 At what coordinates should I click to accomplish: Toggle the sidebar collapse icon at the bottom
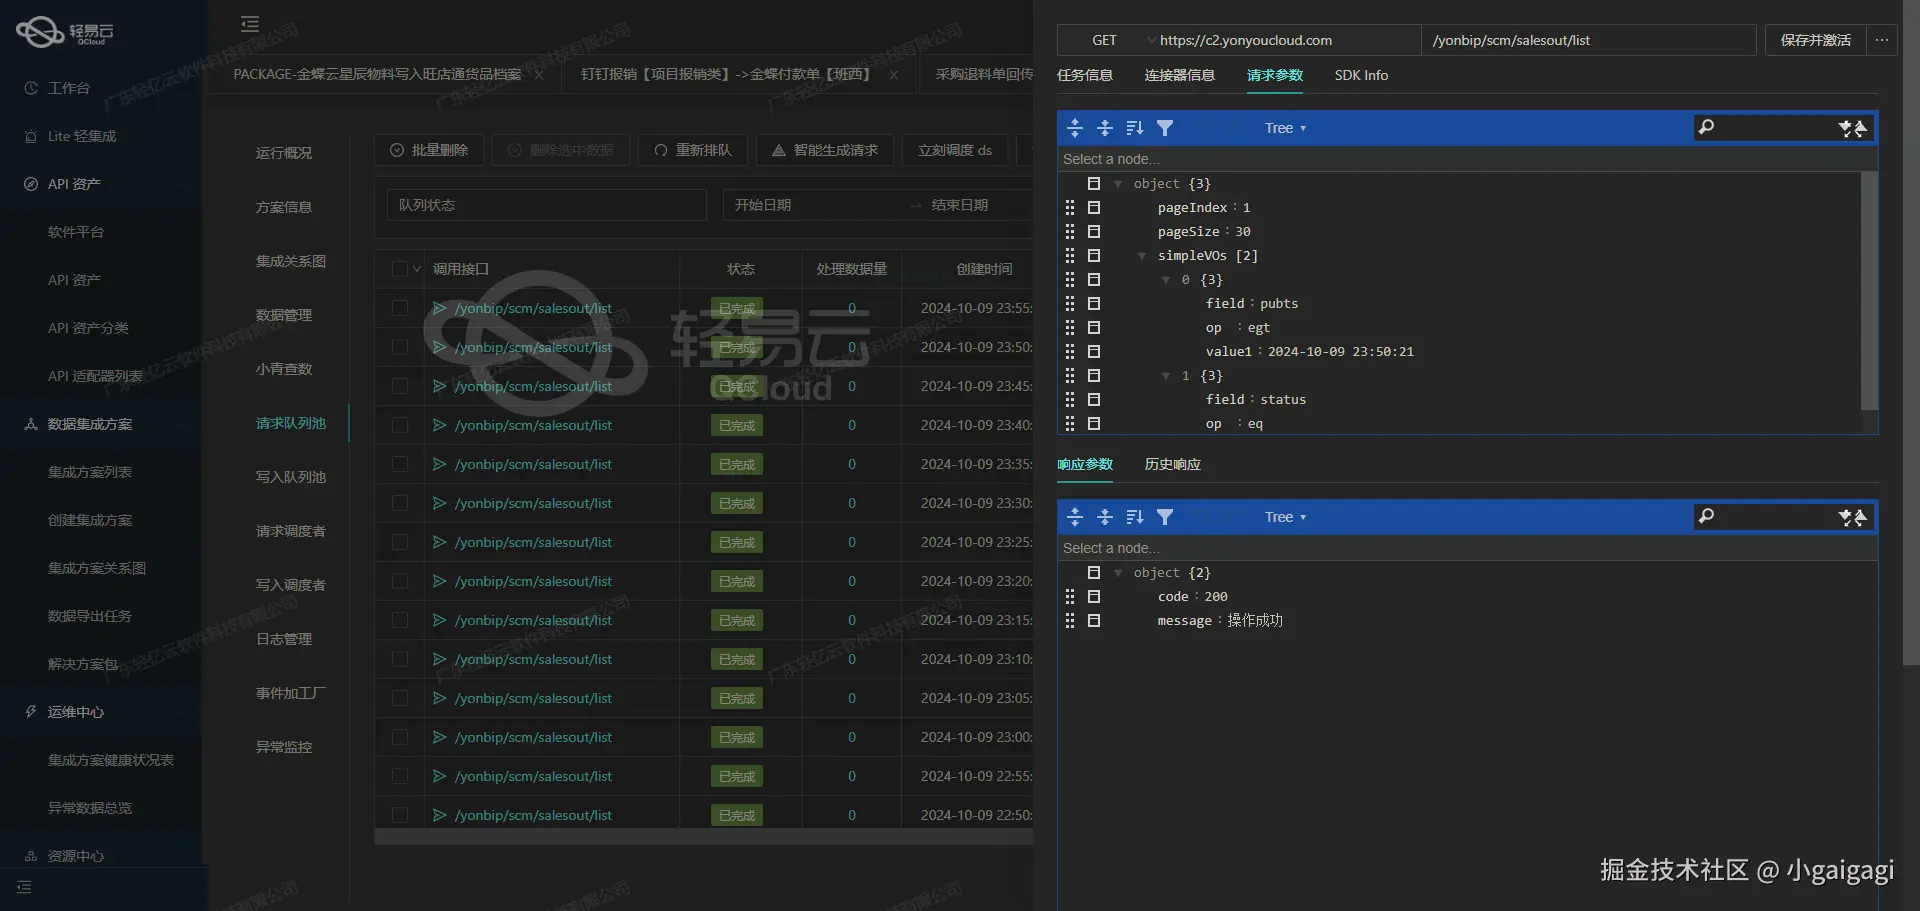pos(24,887)
